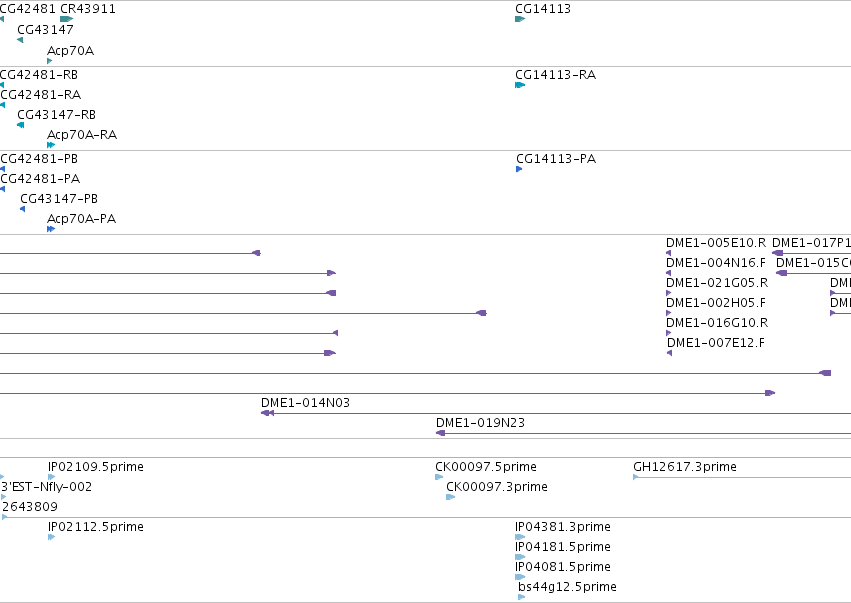Screen dimensions: 851x603
Task: Select EST CK00097.3prime label
Action: [497, 487]
